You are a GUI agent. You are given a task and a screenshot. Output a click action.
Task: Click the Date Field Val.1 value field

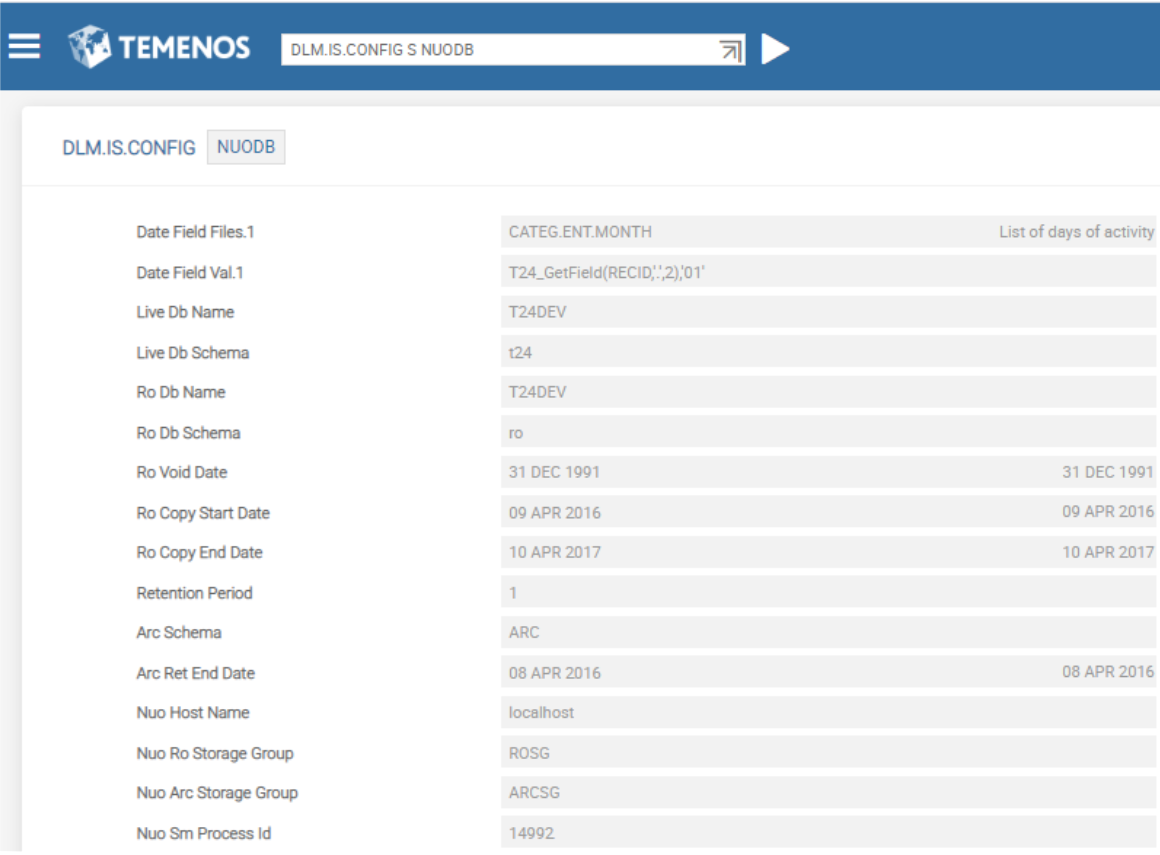click(827, 272)
